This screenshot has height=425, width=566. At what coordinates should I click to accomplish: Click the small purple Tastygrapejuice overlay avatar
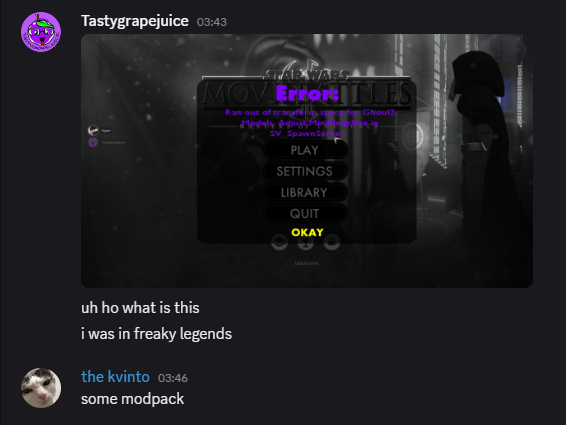tap(93, 142)
